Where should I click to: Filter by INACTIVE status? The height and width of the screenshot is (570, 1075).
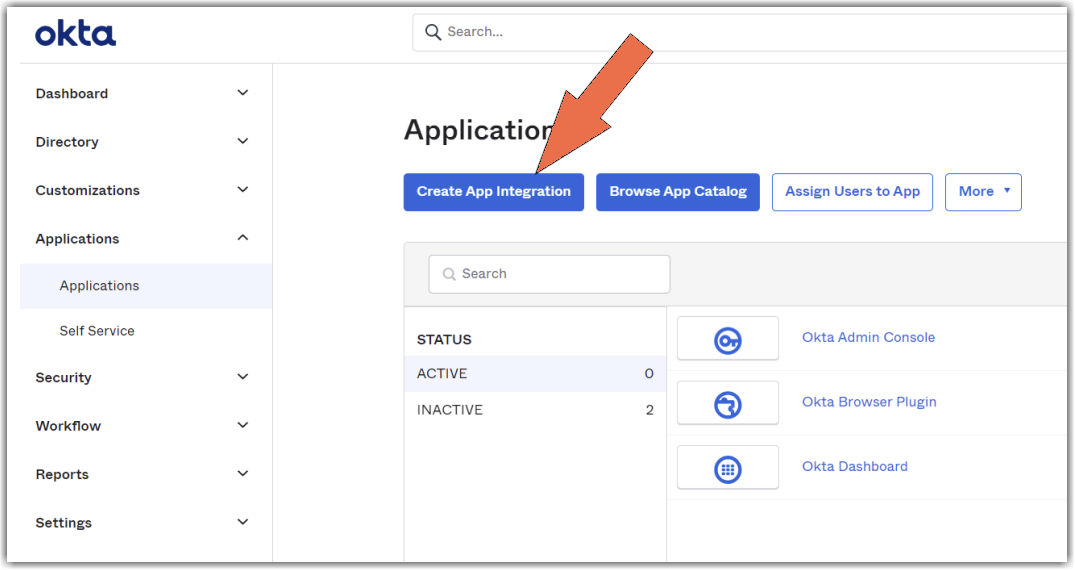(x=535, y=410)
